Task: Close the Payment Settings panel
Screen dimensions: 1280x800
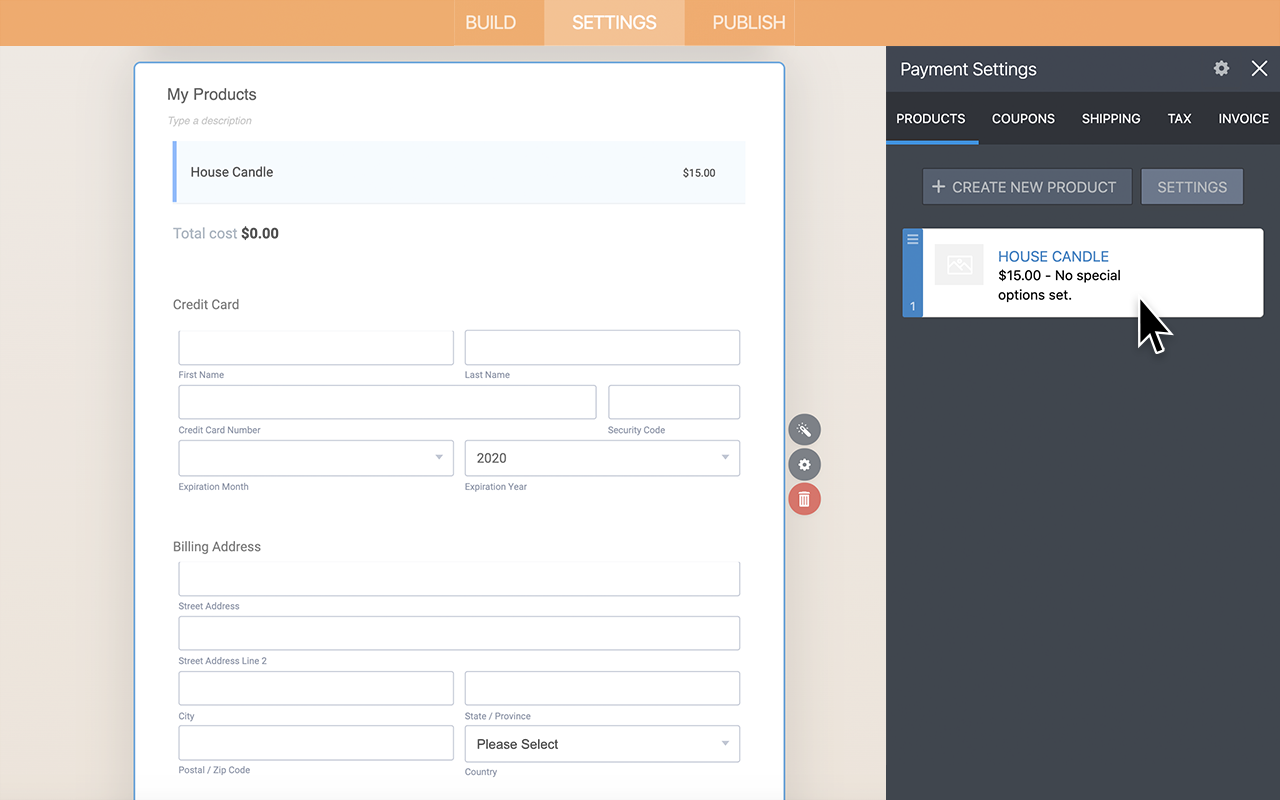Action: click(1259, 68)
